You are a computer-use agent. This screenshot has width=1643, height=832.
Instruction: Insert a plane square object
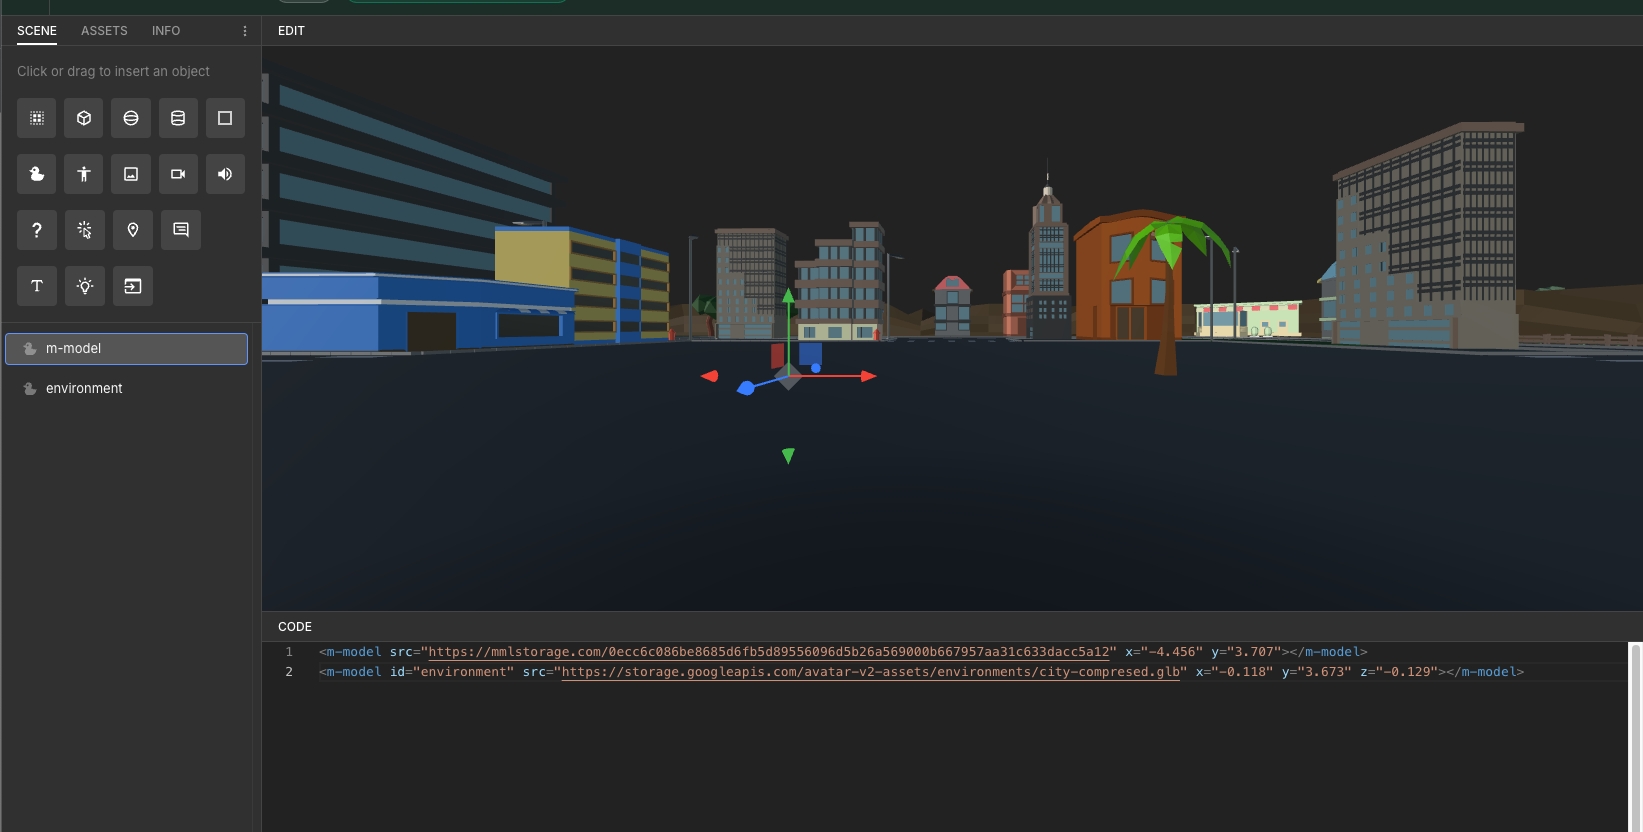point(225,118)
